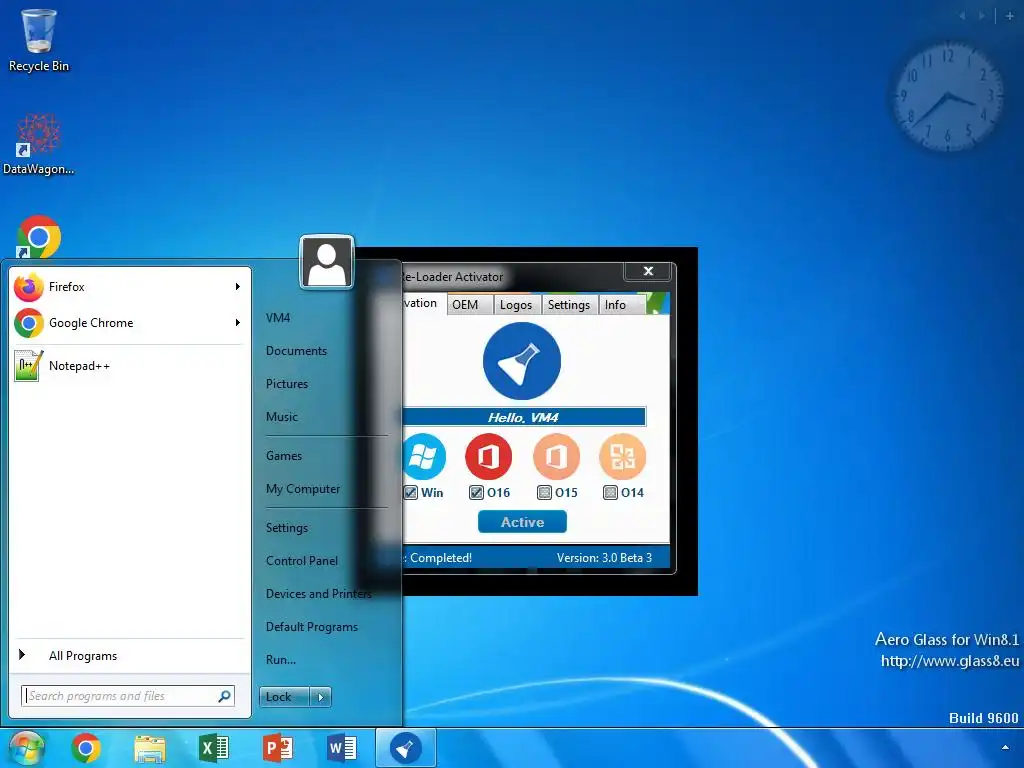The image size is (1024, 768).
Task: Close the Re-Loader Activator window
Action: point(648,271)
